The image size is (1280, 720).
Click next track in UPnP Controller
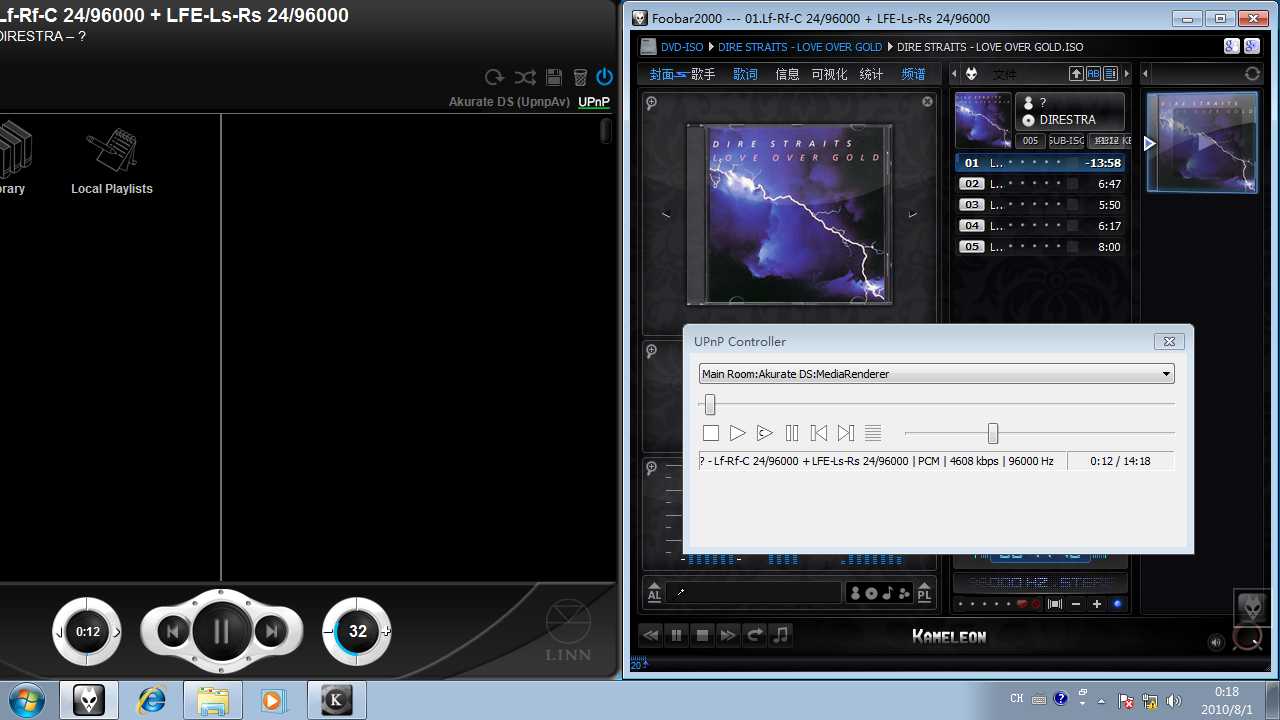[x=846, y=433]
